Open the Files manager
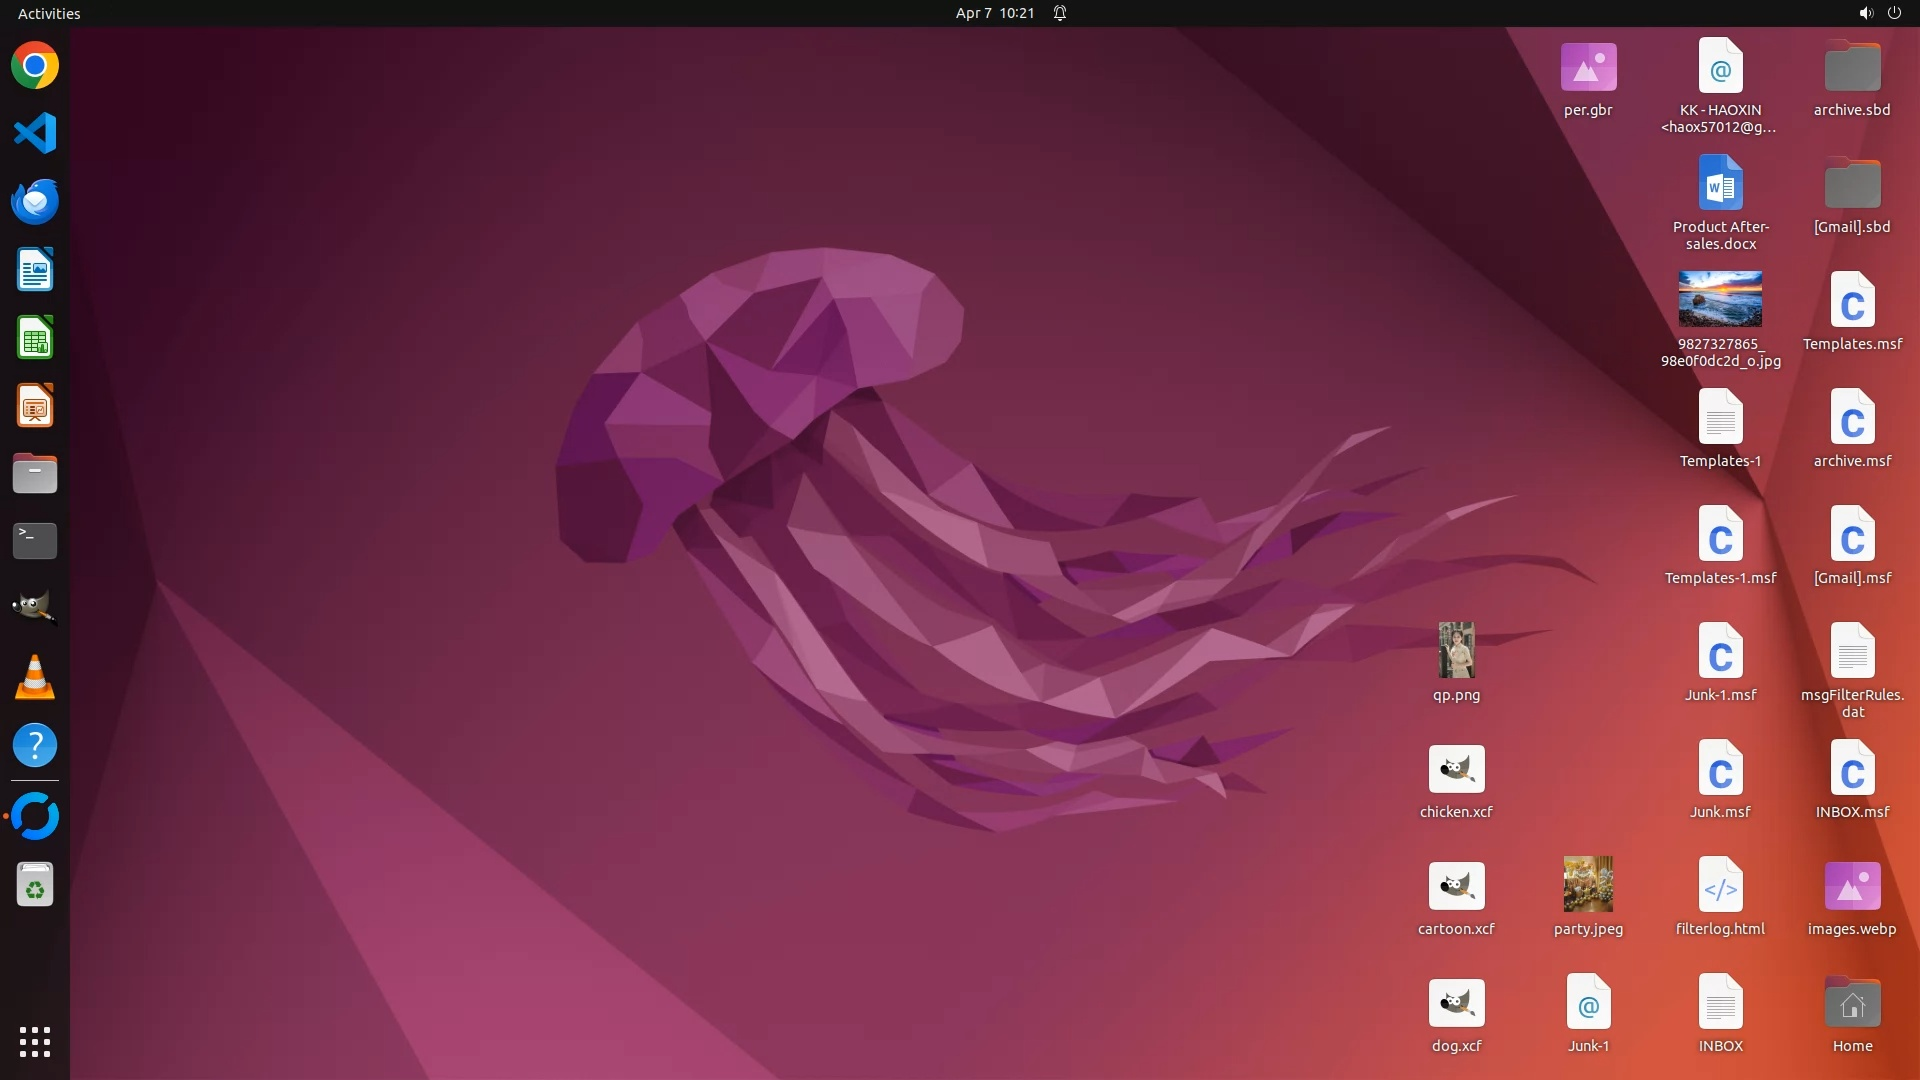Image resolution: width=1920 pixels, height=1080 pixels. [x=35, y=473]
